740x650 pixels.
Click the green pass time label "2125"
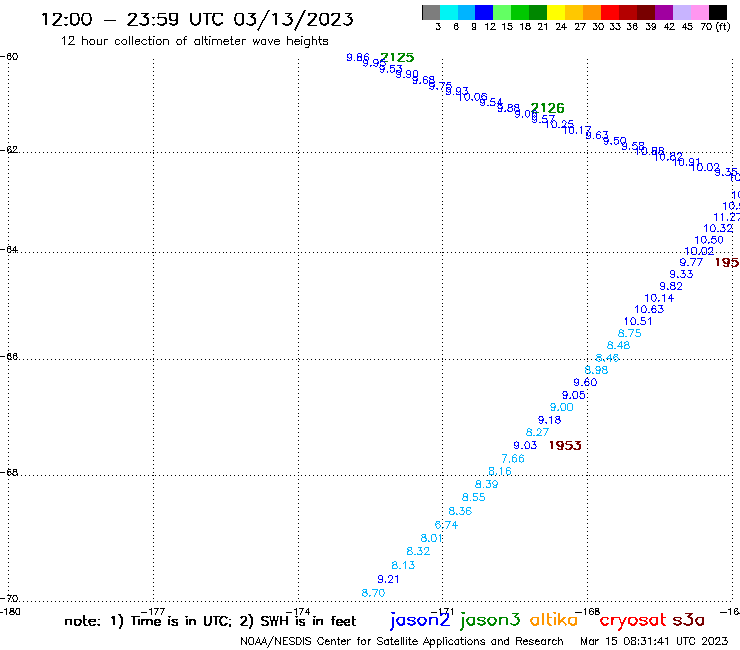(x=397, y=57)
